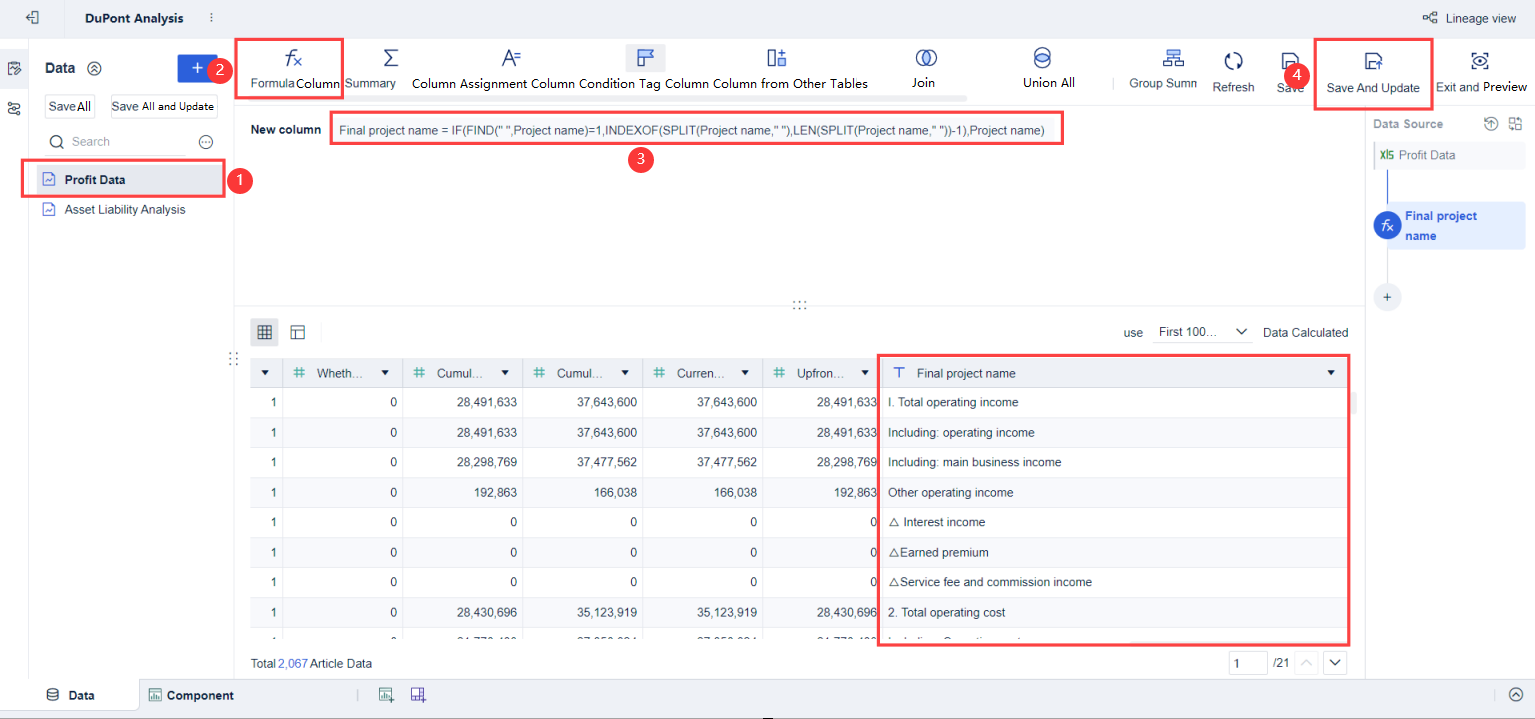Open the First 100 rows dropdown

1202,332
